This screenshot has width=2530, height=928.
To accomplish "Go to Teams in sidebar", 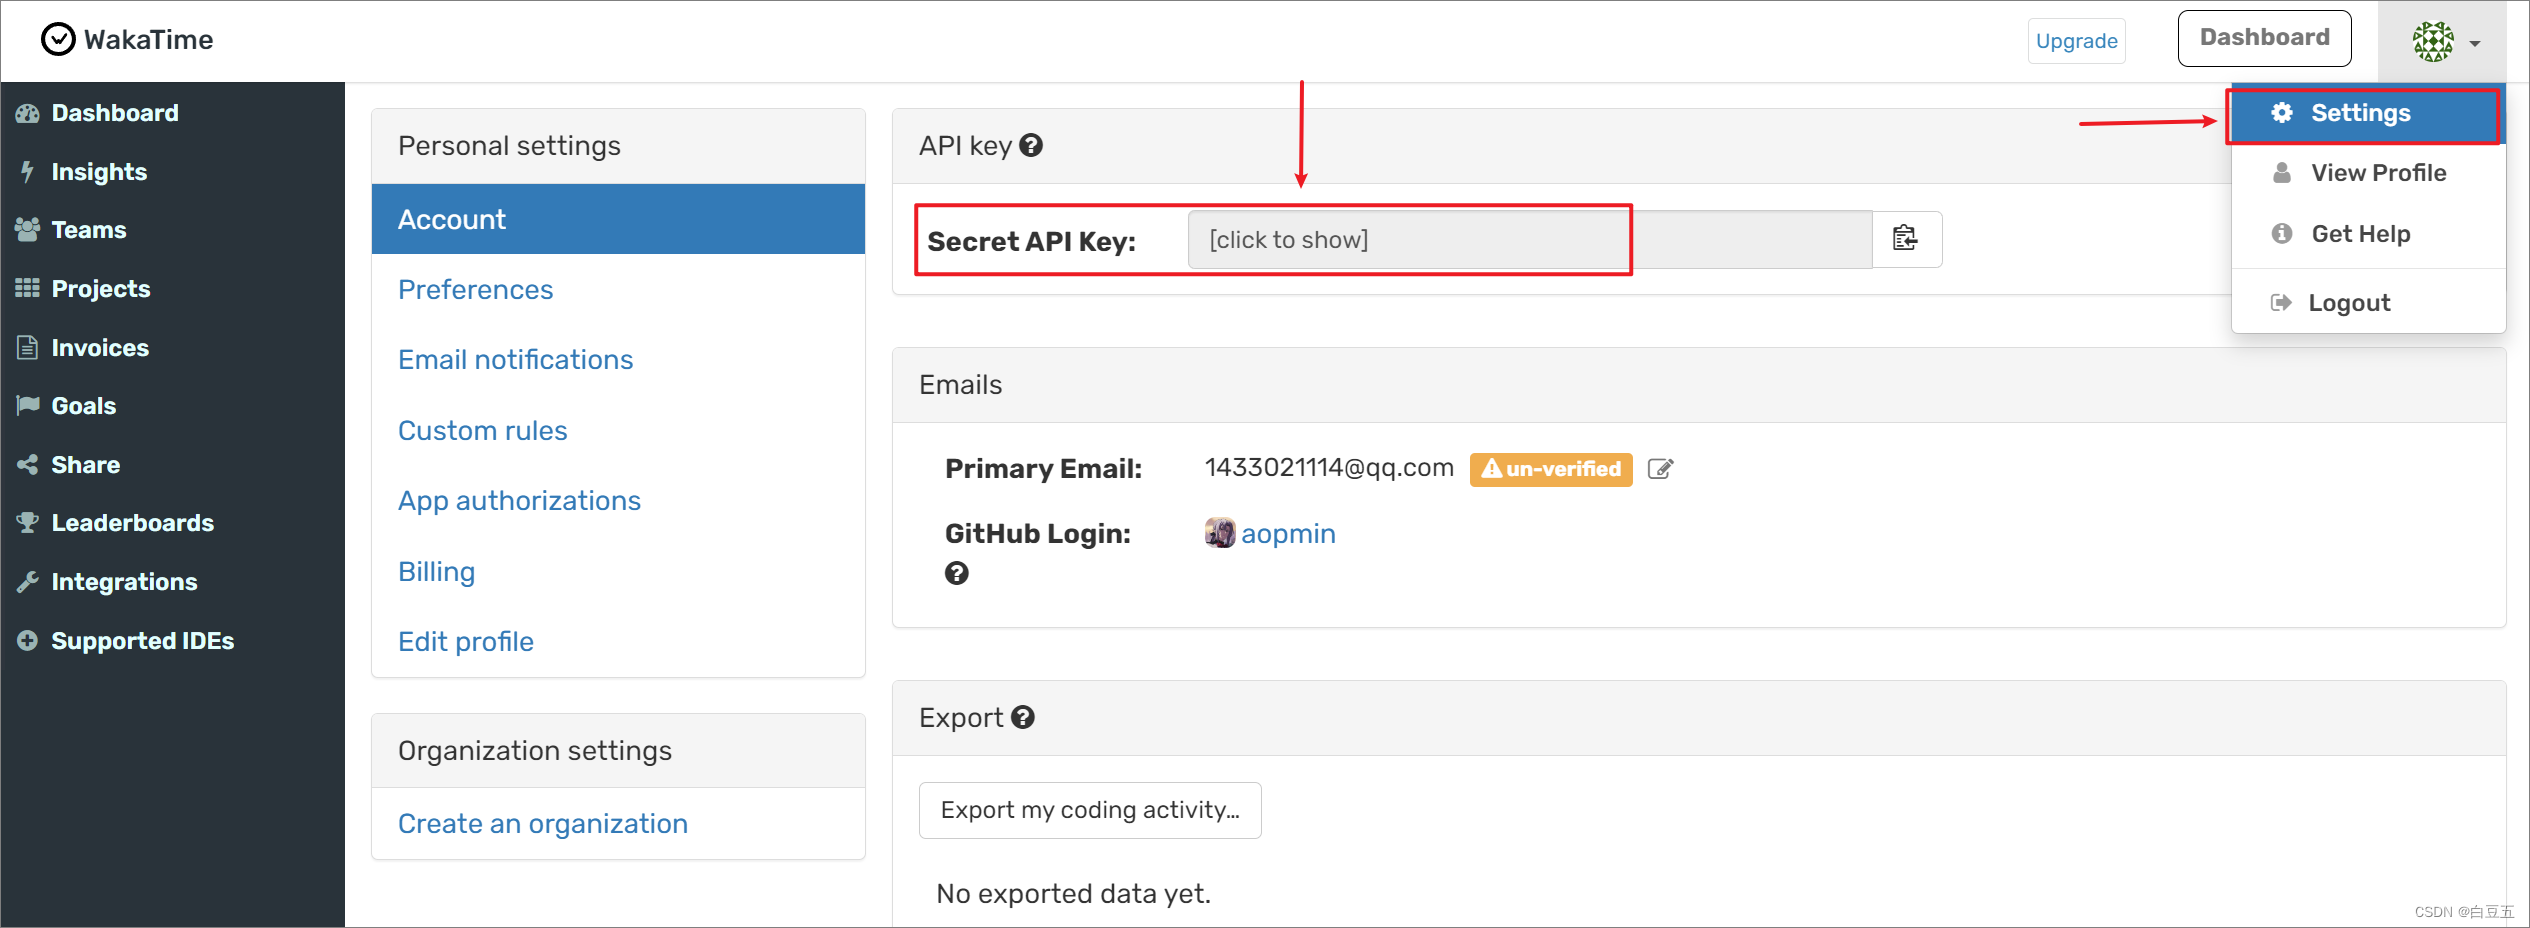I will [x=89, y=230].
